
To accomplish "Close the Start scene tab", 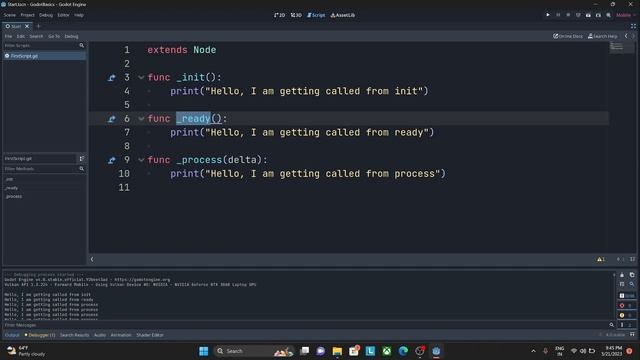I will coord(27,26).
